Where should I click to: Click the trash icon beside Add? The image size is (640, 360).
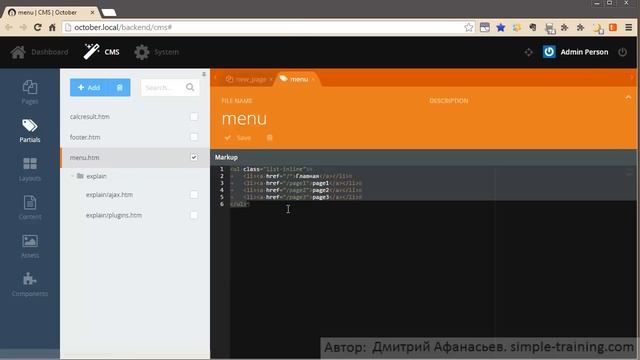120,88
